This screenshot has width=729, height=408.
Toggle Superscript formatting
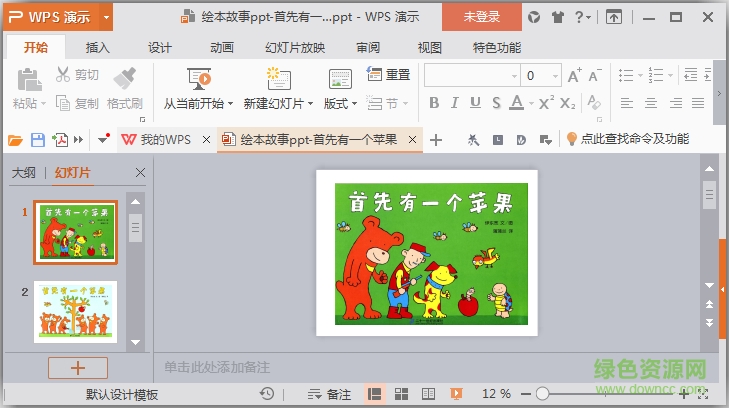pyautogui.click(x=546, y=102)
